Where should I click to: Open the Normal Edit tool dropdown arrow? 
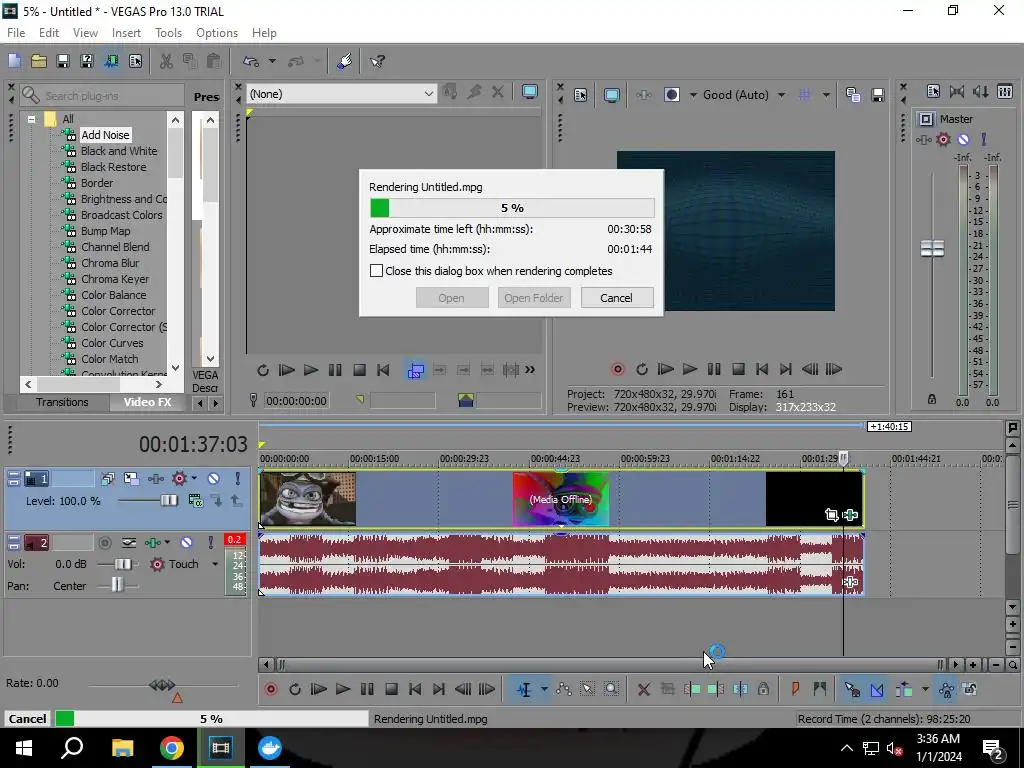[x=543, y=689]
